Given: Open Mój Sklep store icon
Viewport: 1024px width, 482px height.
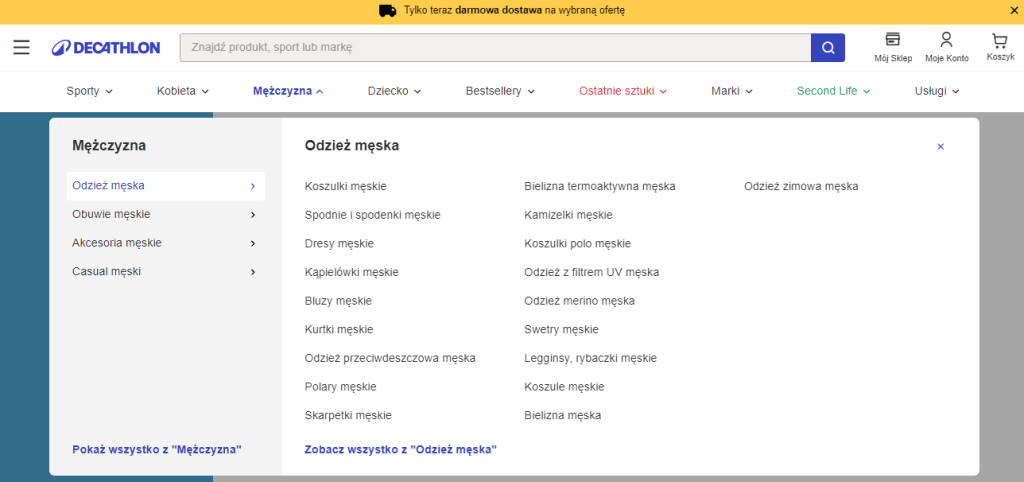Looking at the screenshot, I should [893, 47].
